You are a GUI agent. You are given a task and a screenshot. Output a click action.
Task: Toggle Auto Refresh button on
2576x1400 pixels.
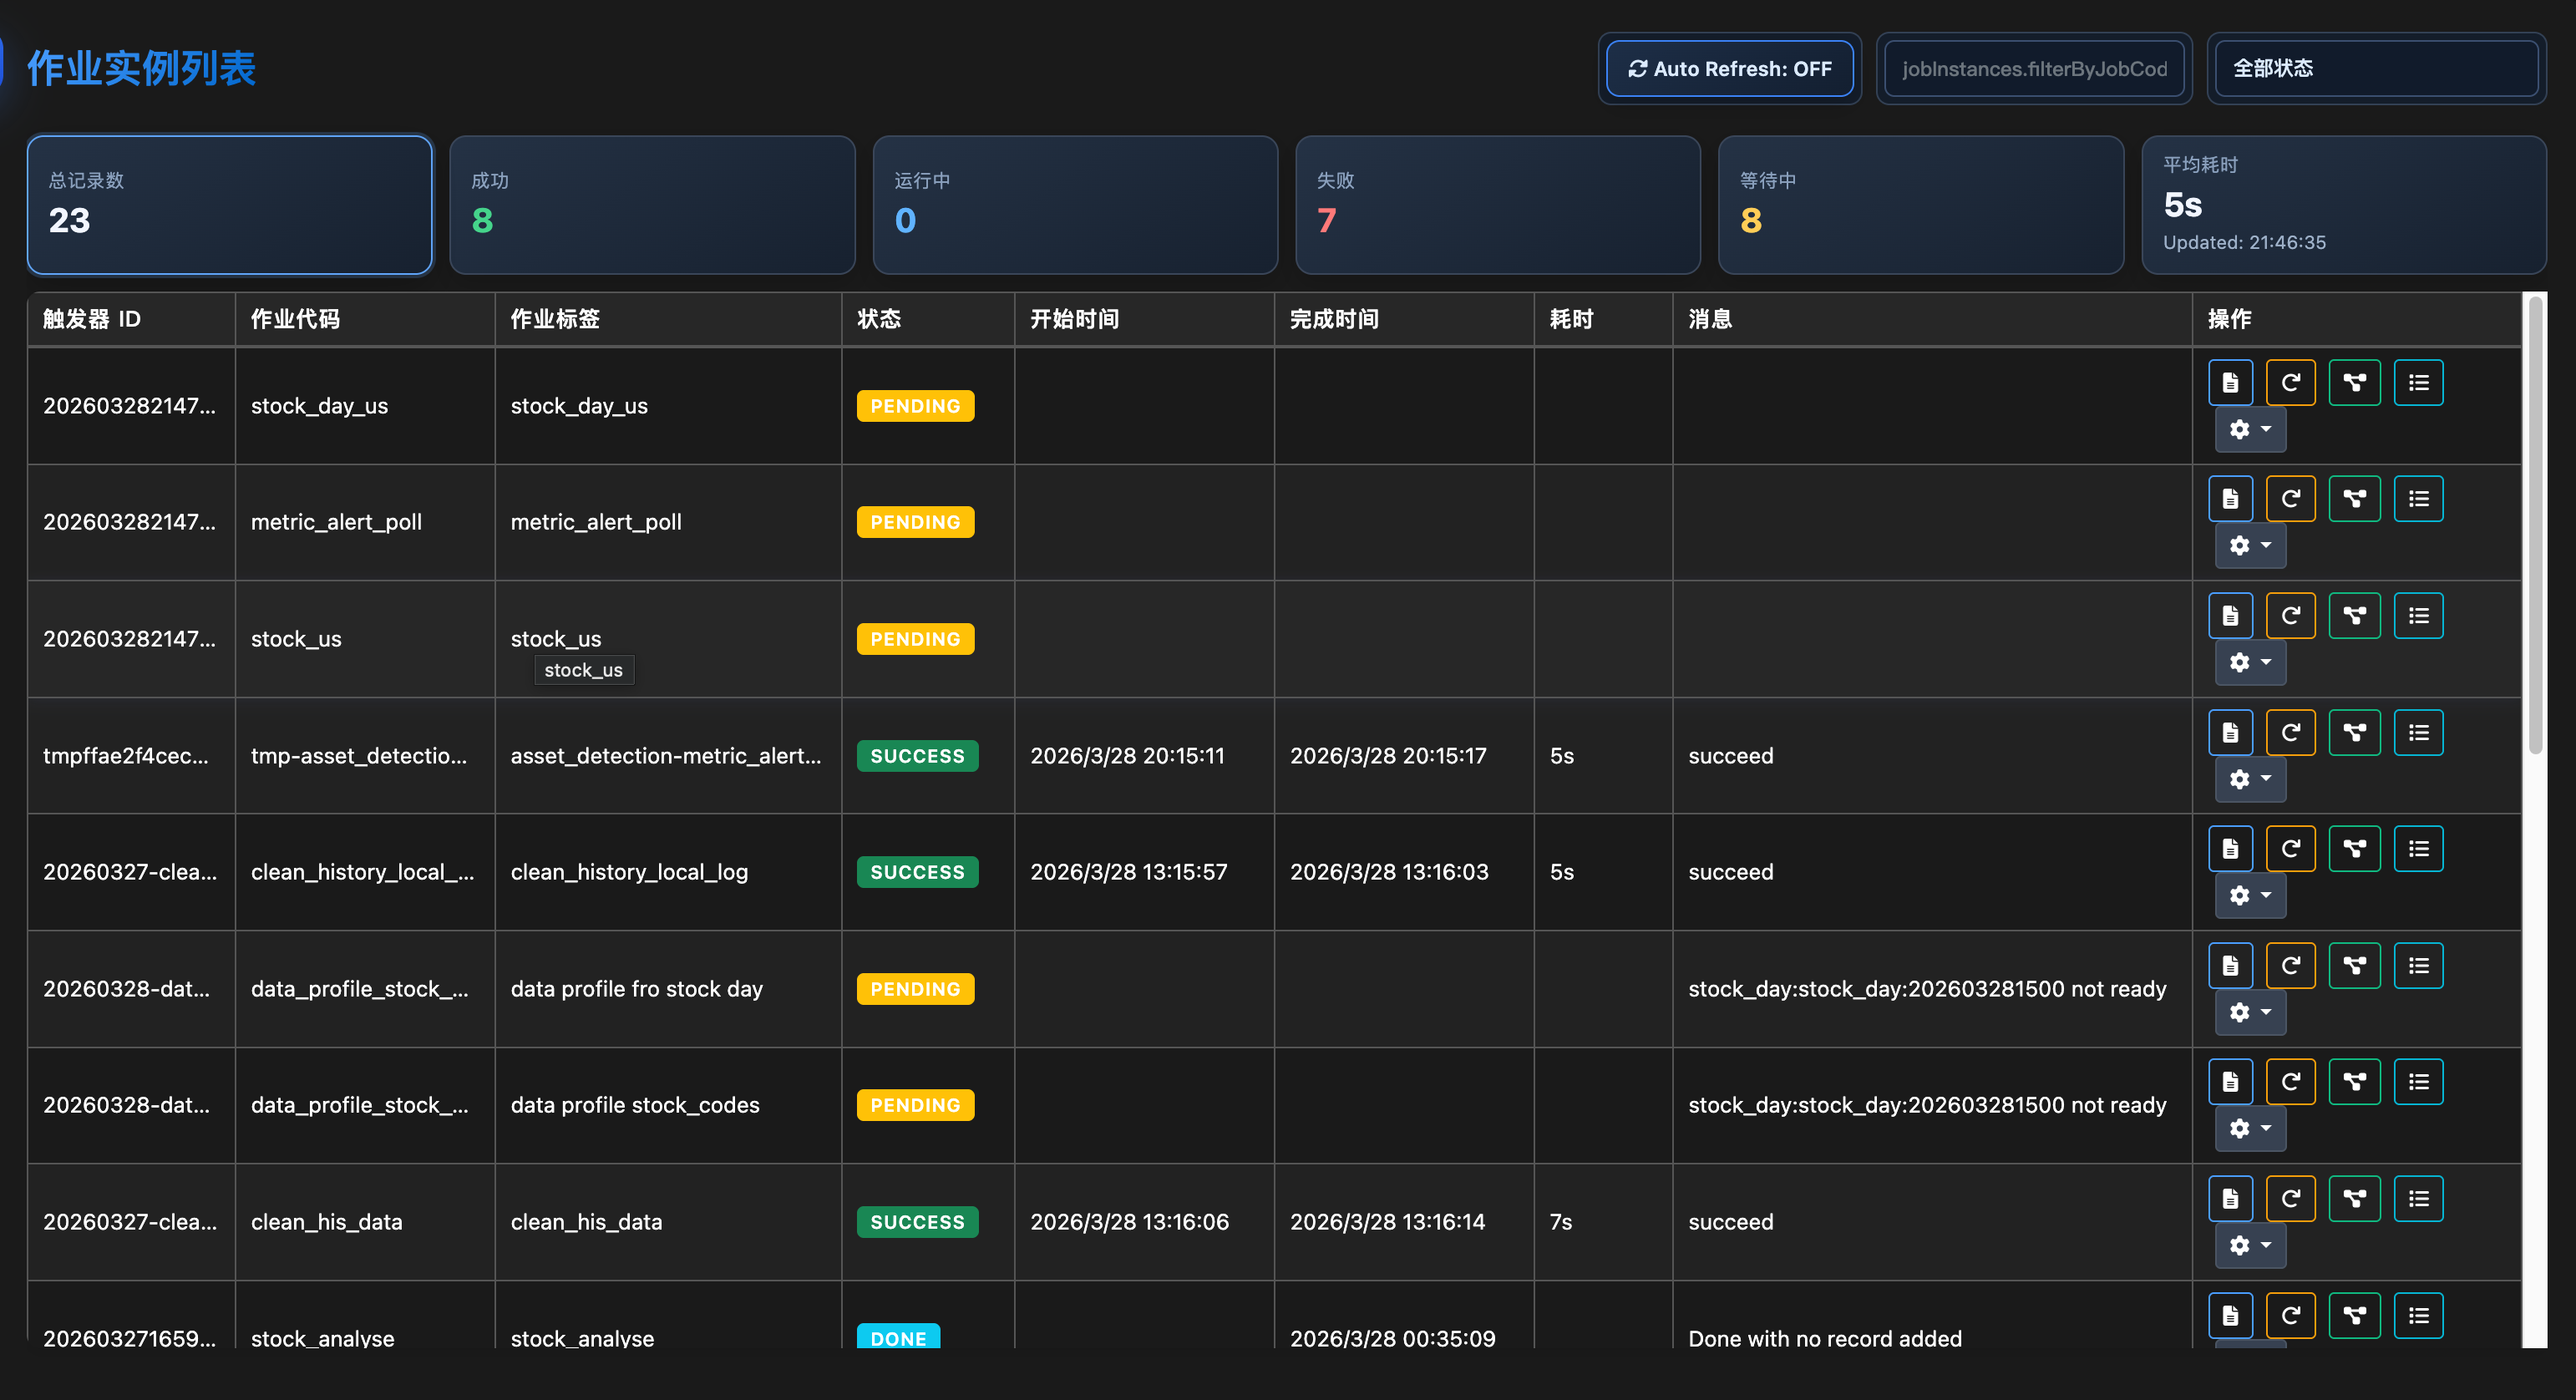(1729, 69)
